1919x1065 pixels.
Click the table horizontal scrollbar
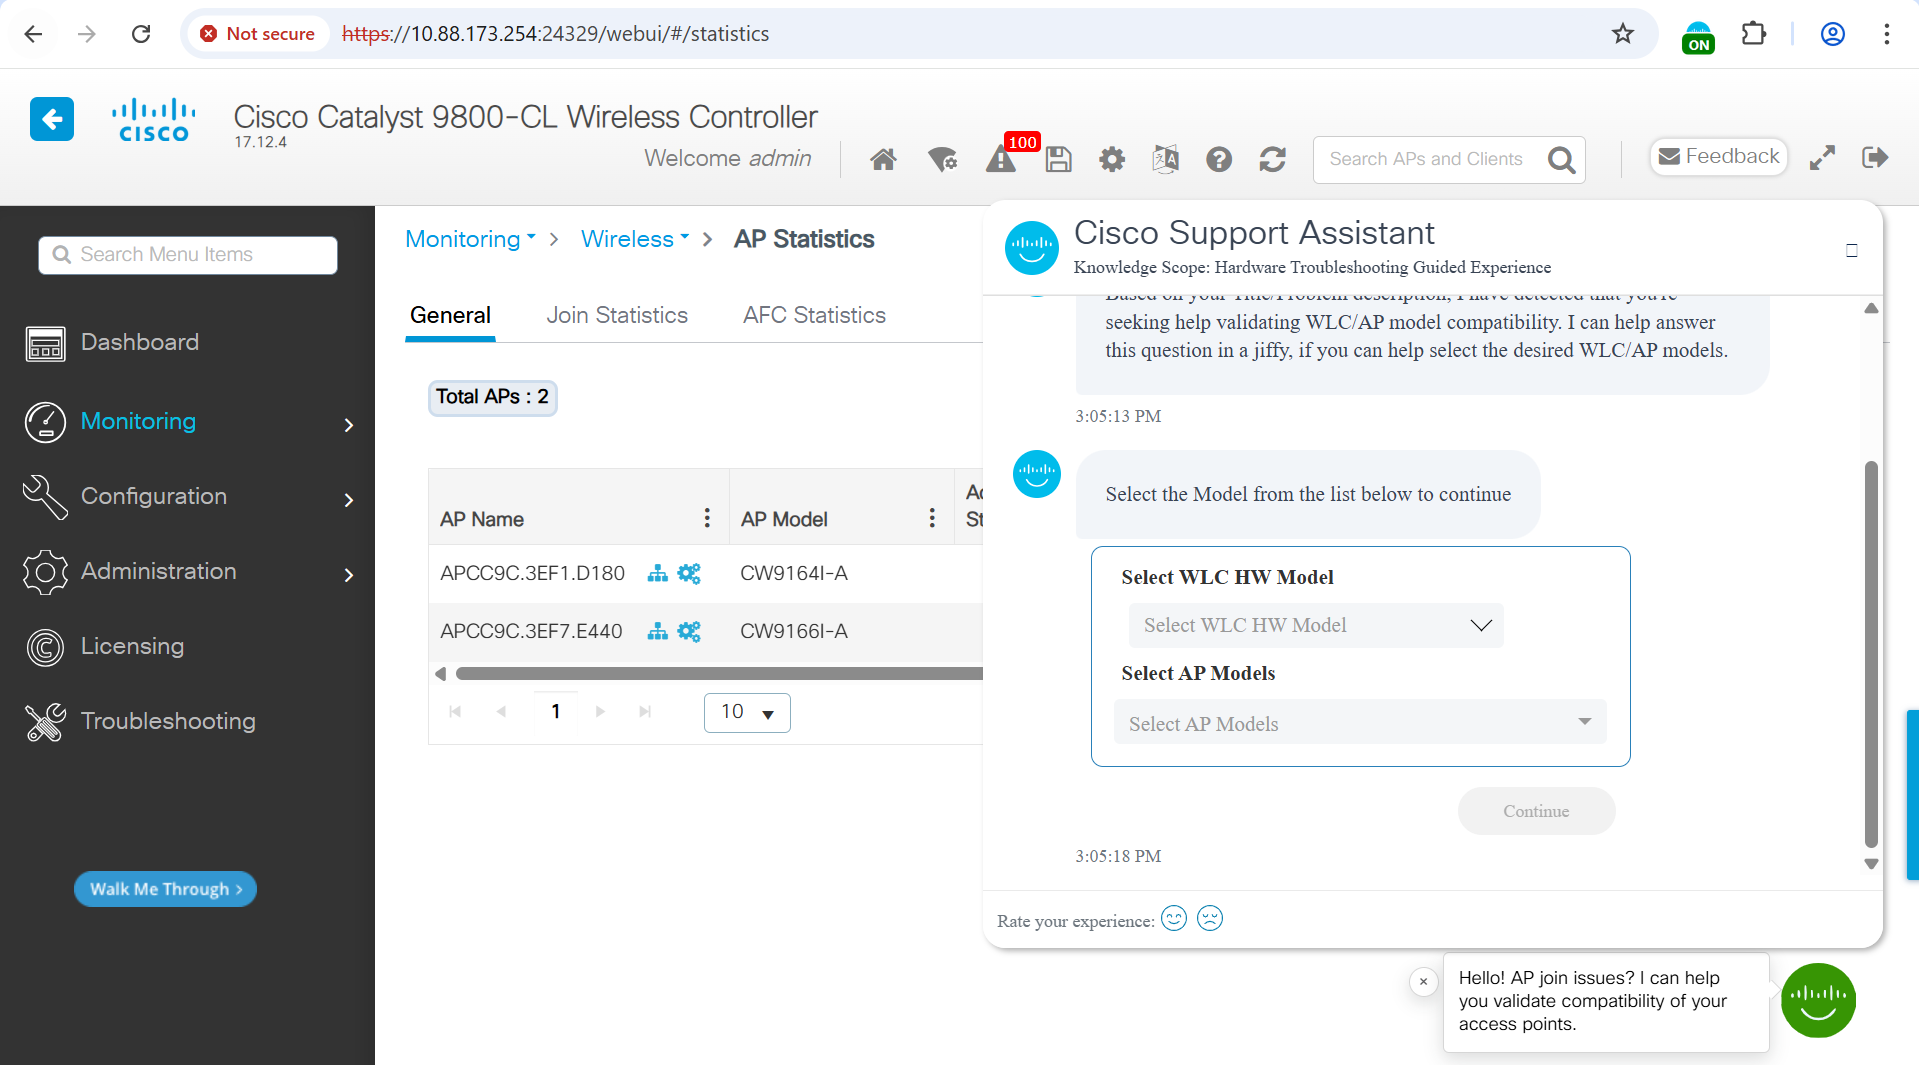pos(718,674)
